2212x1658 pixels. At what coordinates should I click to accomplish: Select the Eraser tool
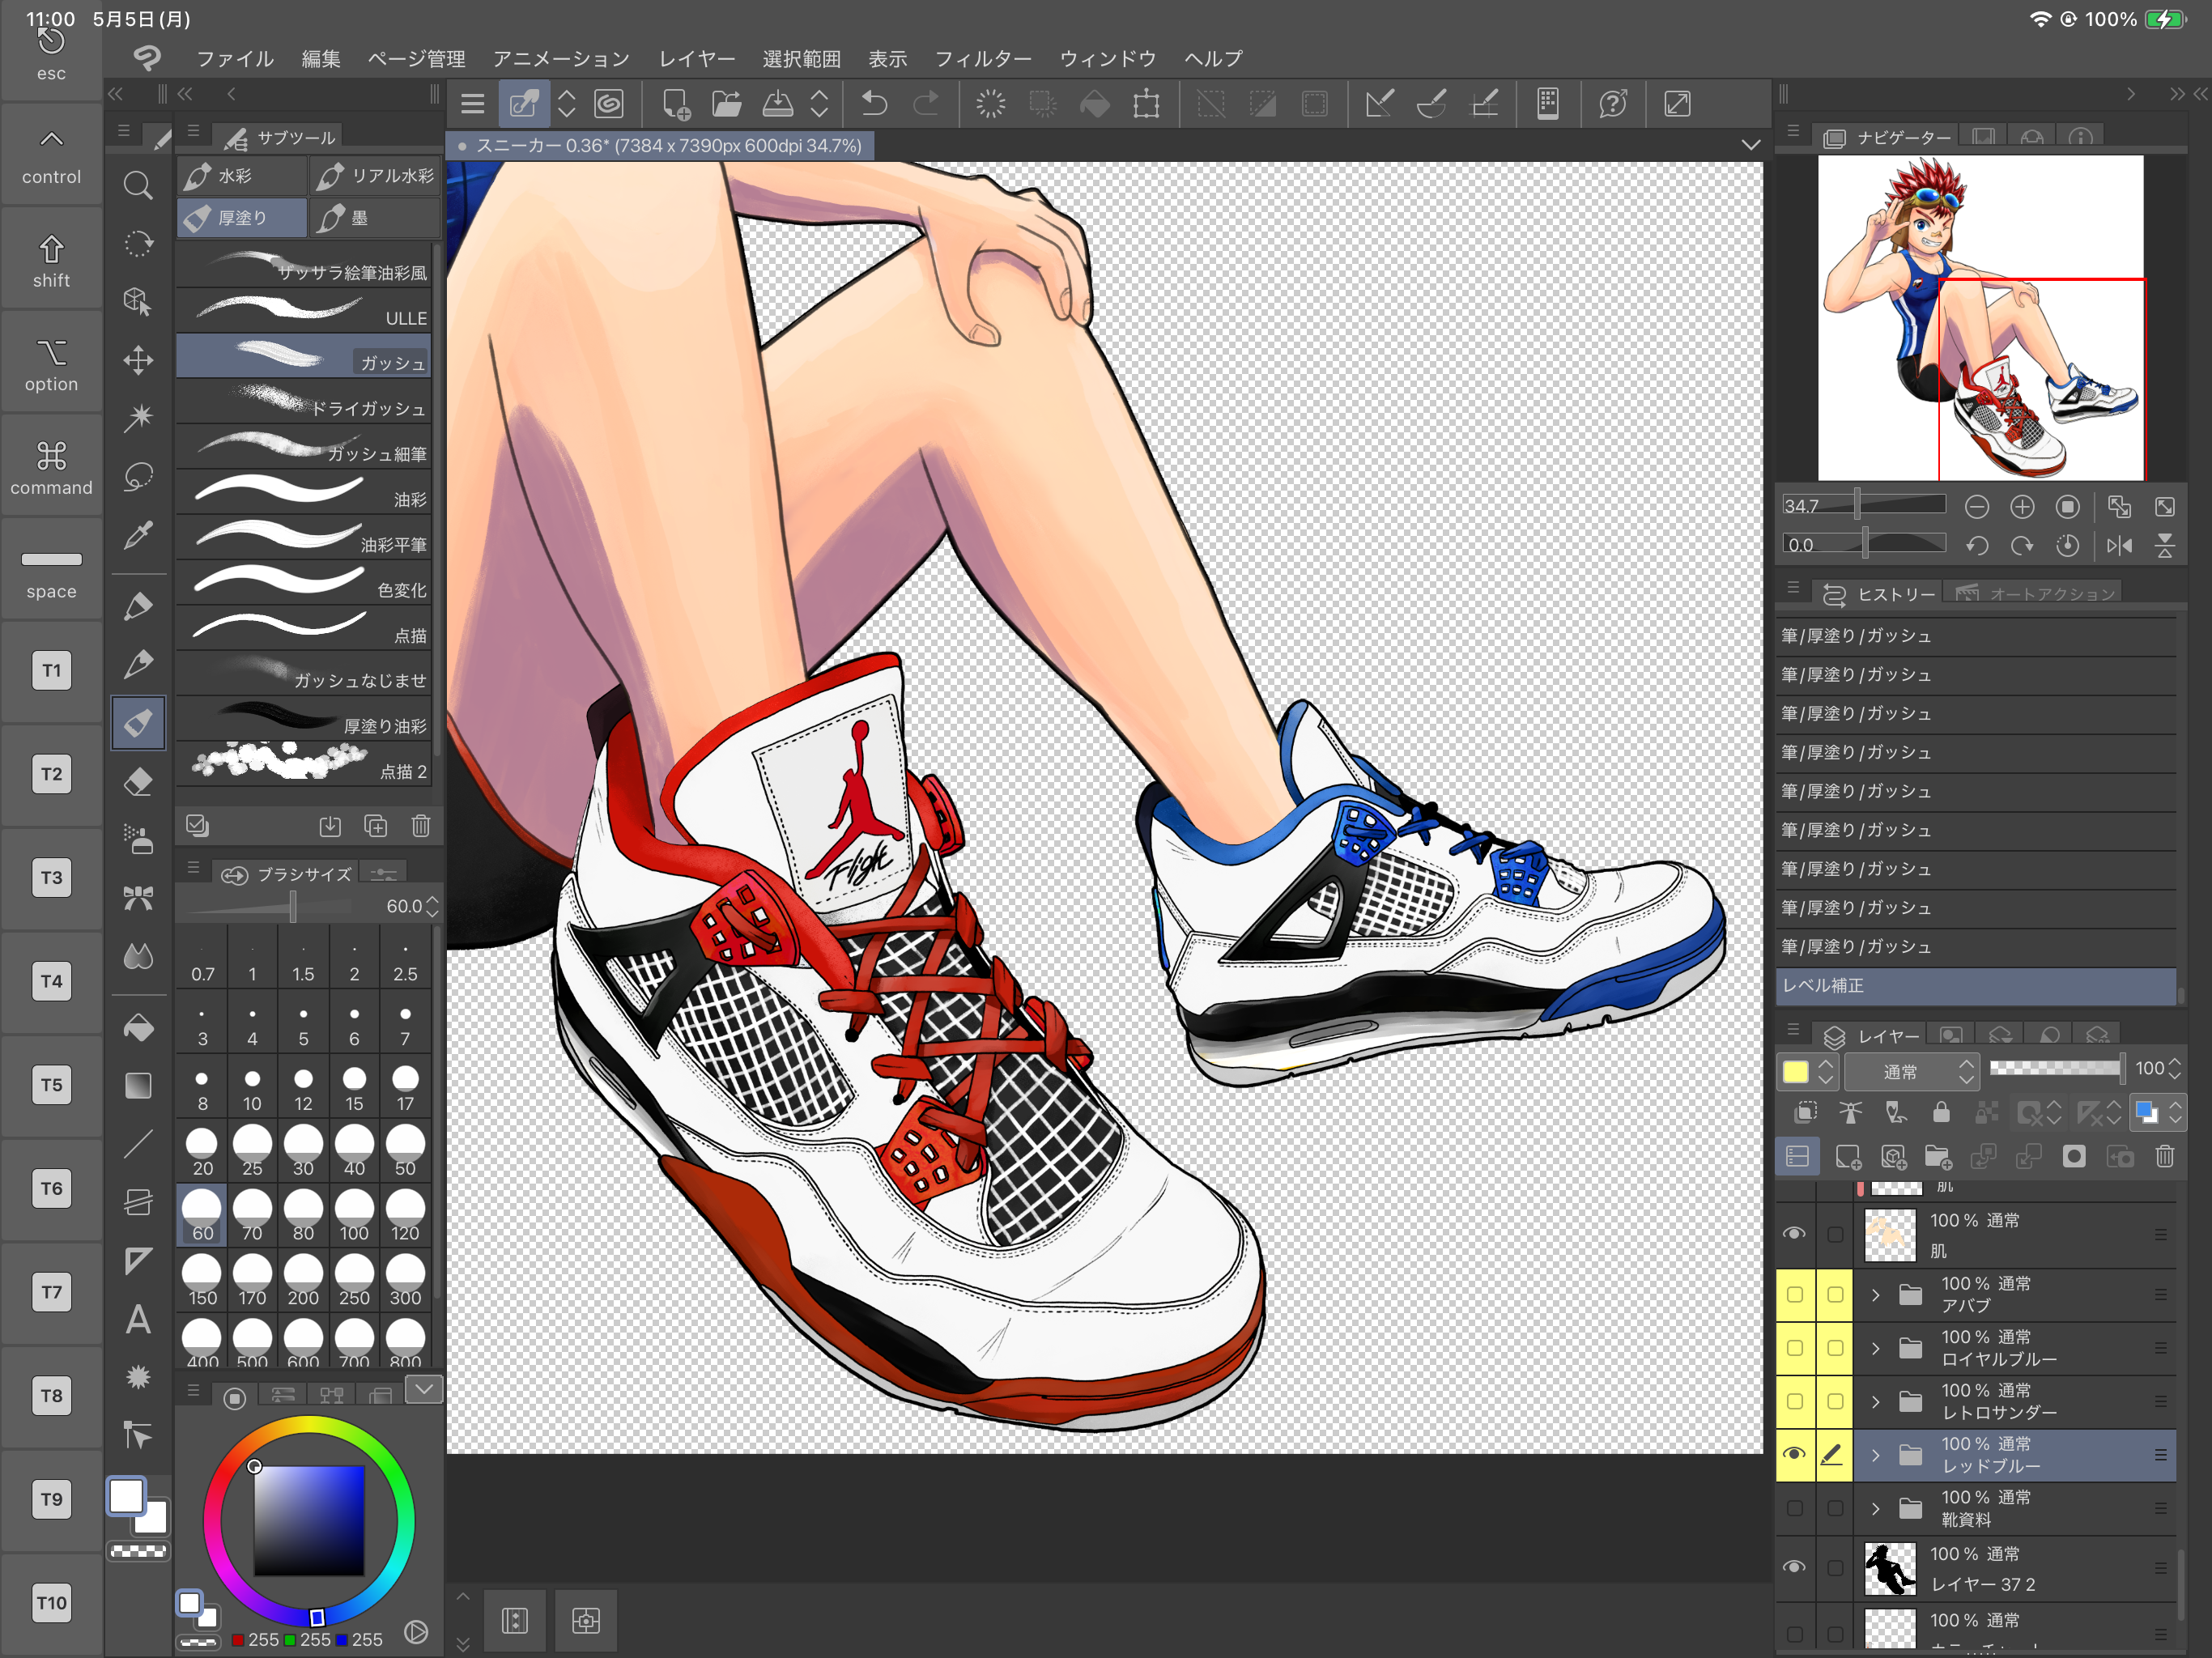pos(138,781)
